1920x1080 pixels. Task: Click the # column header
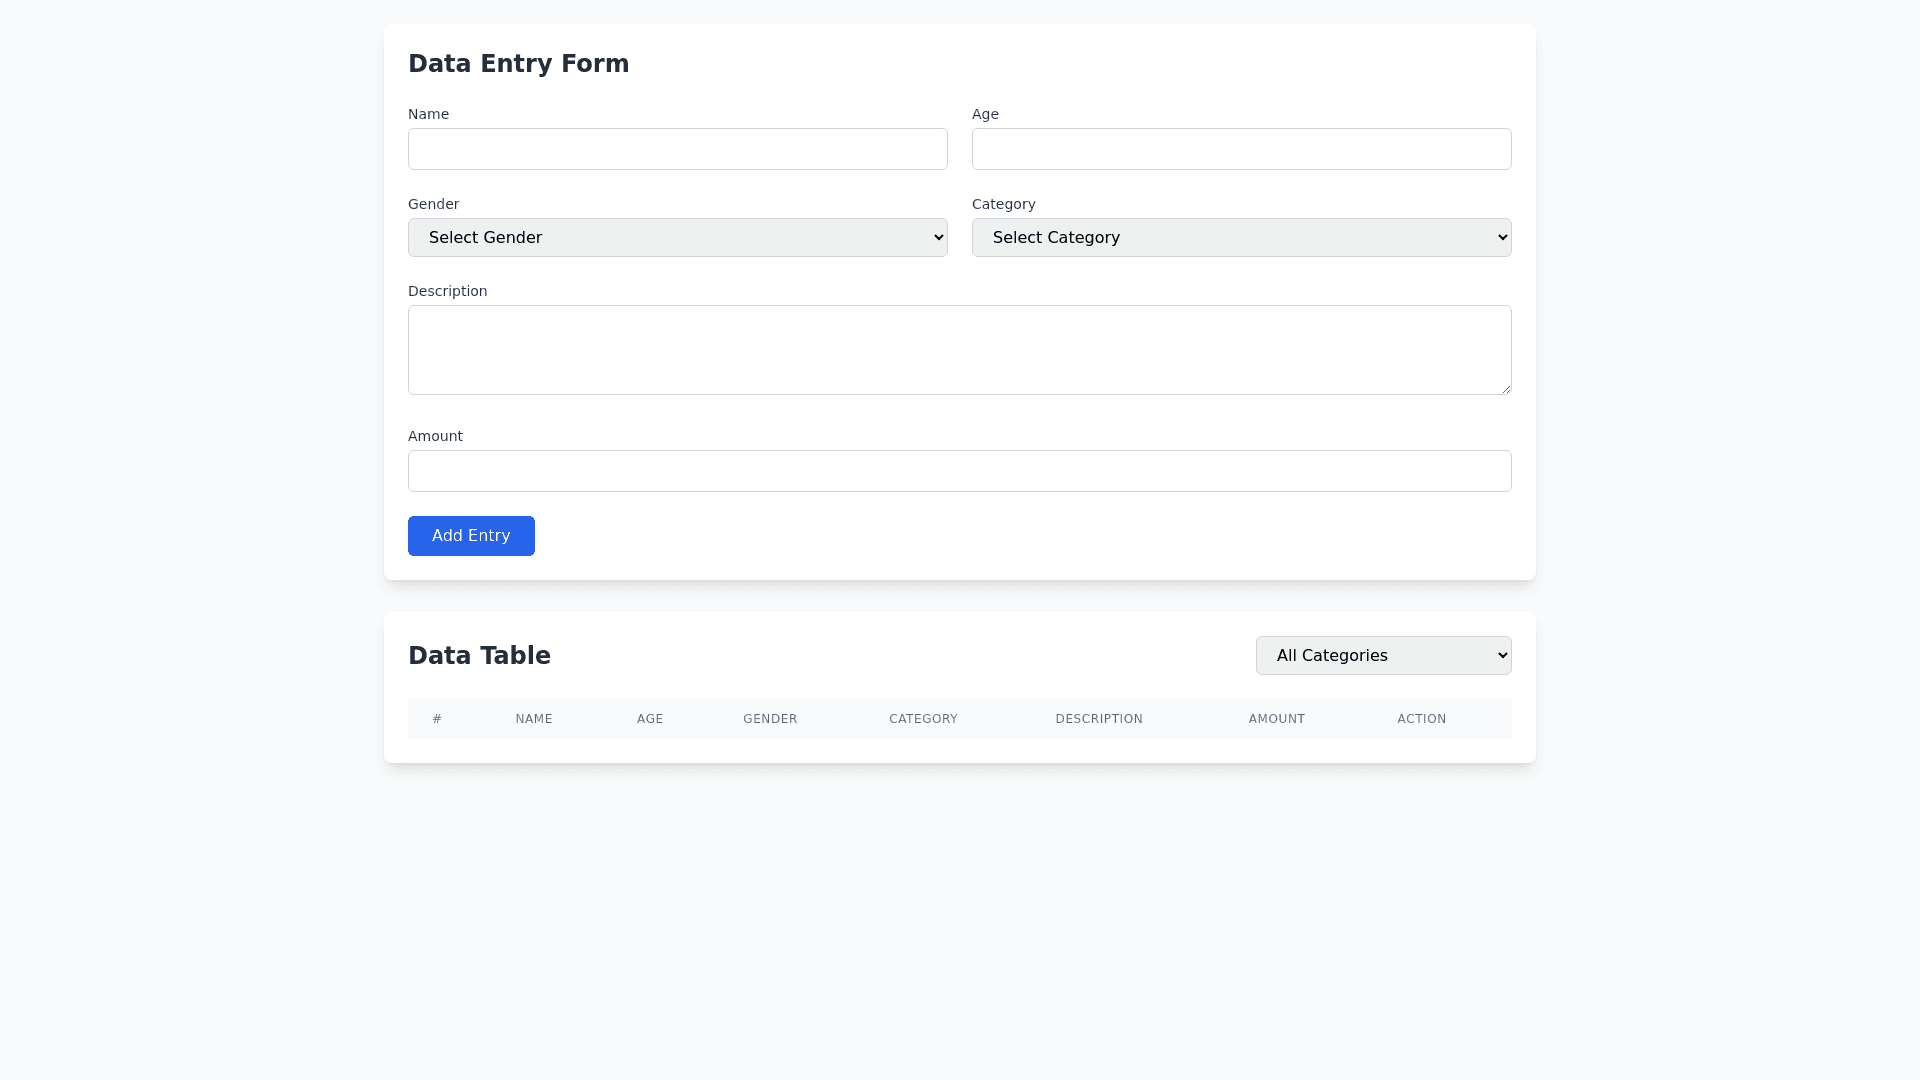[437, 719]
